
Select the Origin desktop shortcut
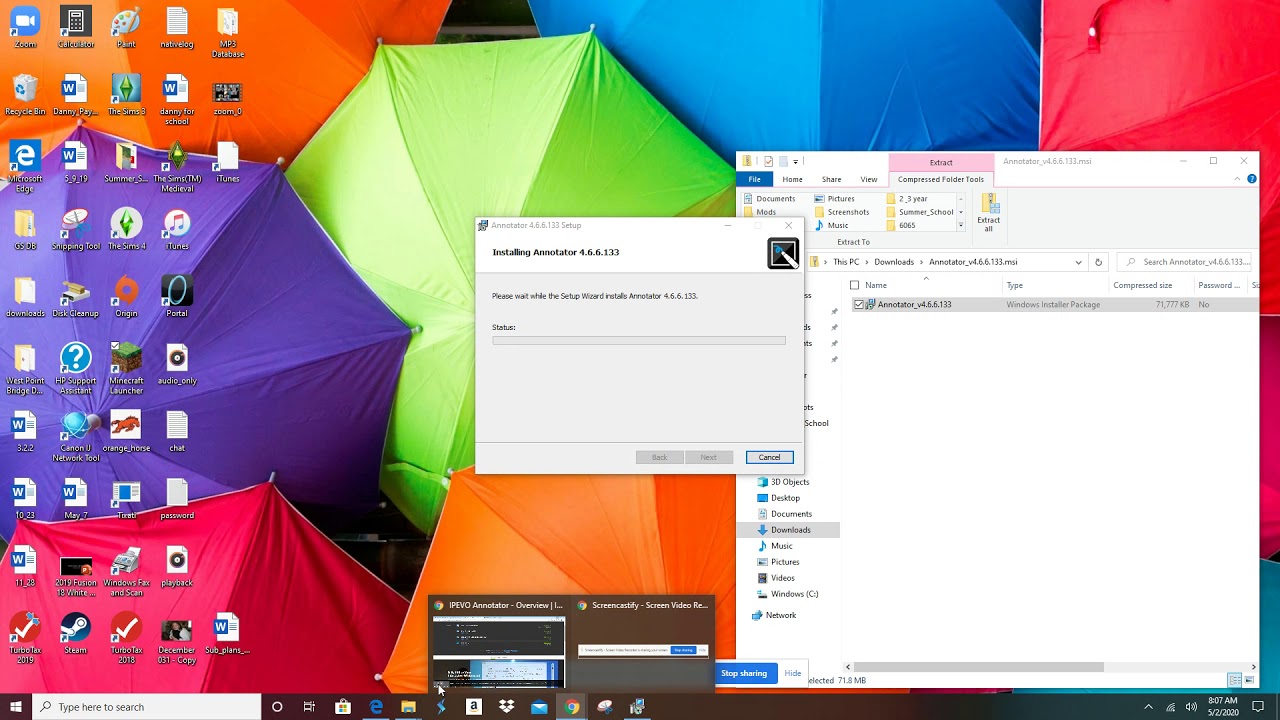point(126,297)
